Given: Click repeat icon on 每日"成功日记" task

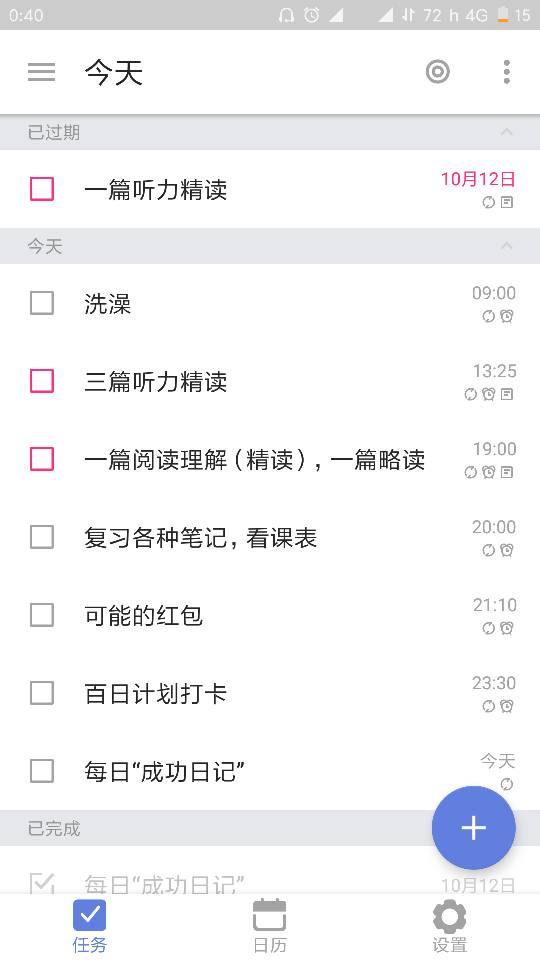Looking at the screenshot, I should [x=506, y=784].
